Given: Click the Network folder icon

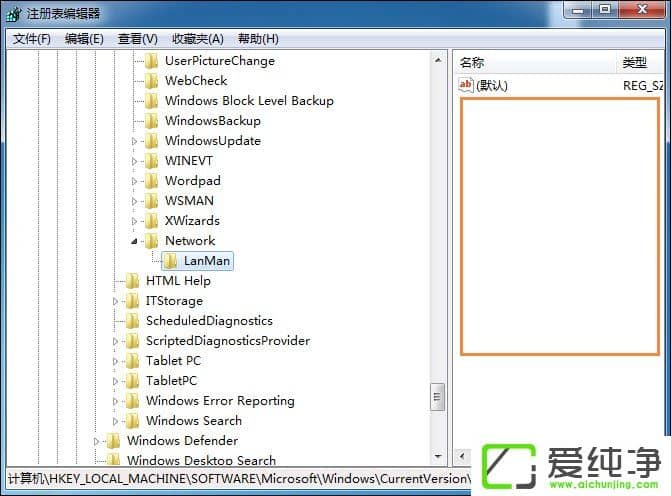Looking at the screenshot, I should 152,241.
